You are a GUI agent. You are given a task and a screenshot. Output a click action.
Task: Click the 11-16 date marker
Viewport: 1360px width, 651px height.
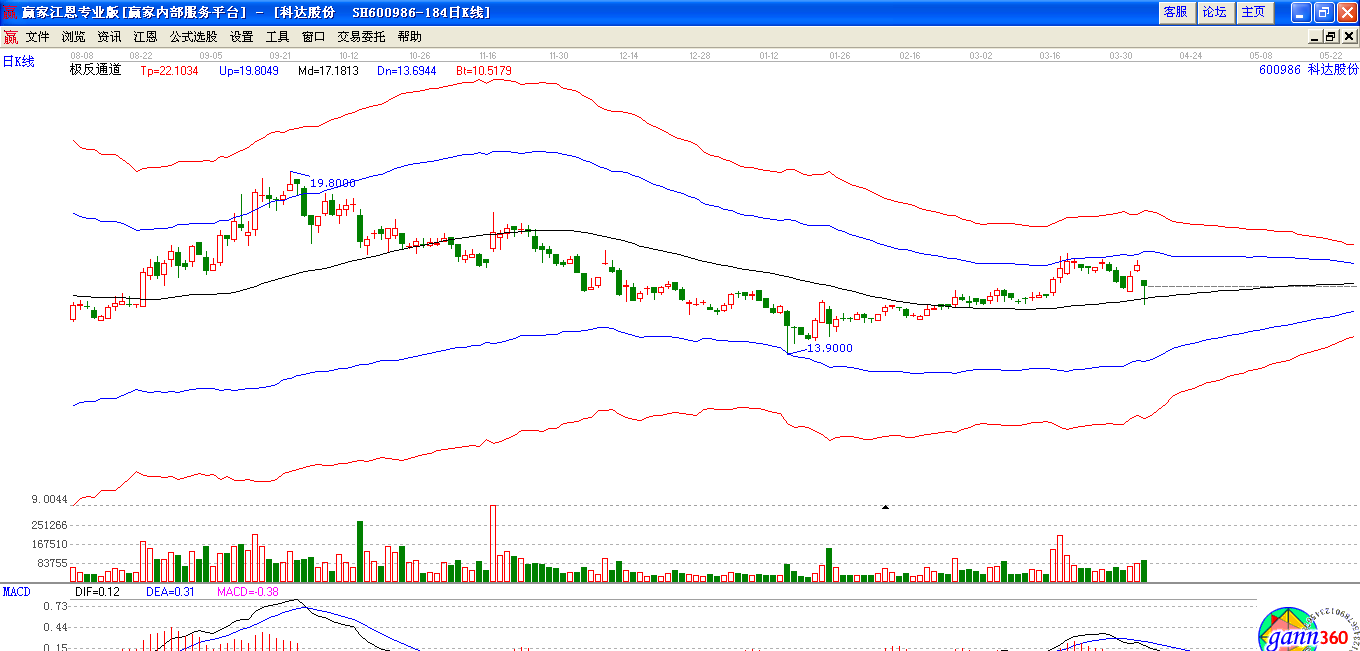(489, 56)
